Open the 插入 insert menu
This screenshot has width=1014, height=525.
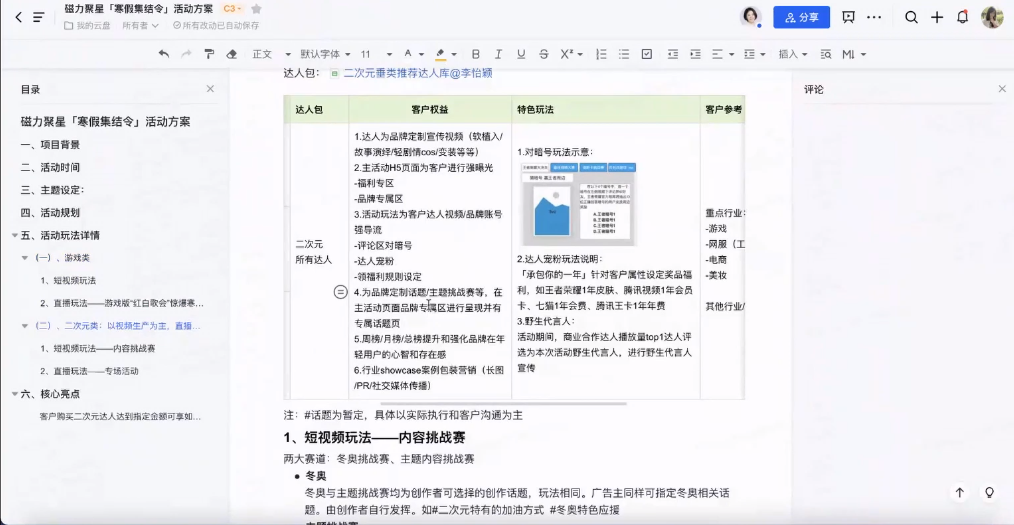[793, 54]
